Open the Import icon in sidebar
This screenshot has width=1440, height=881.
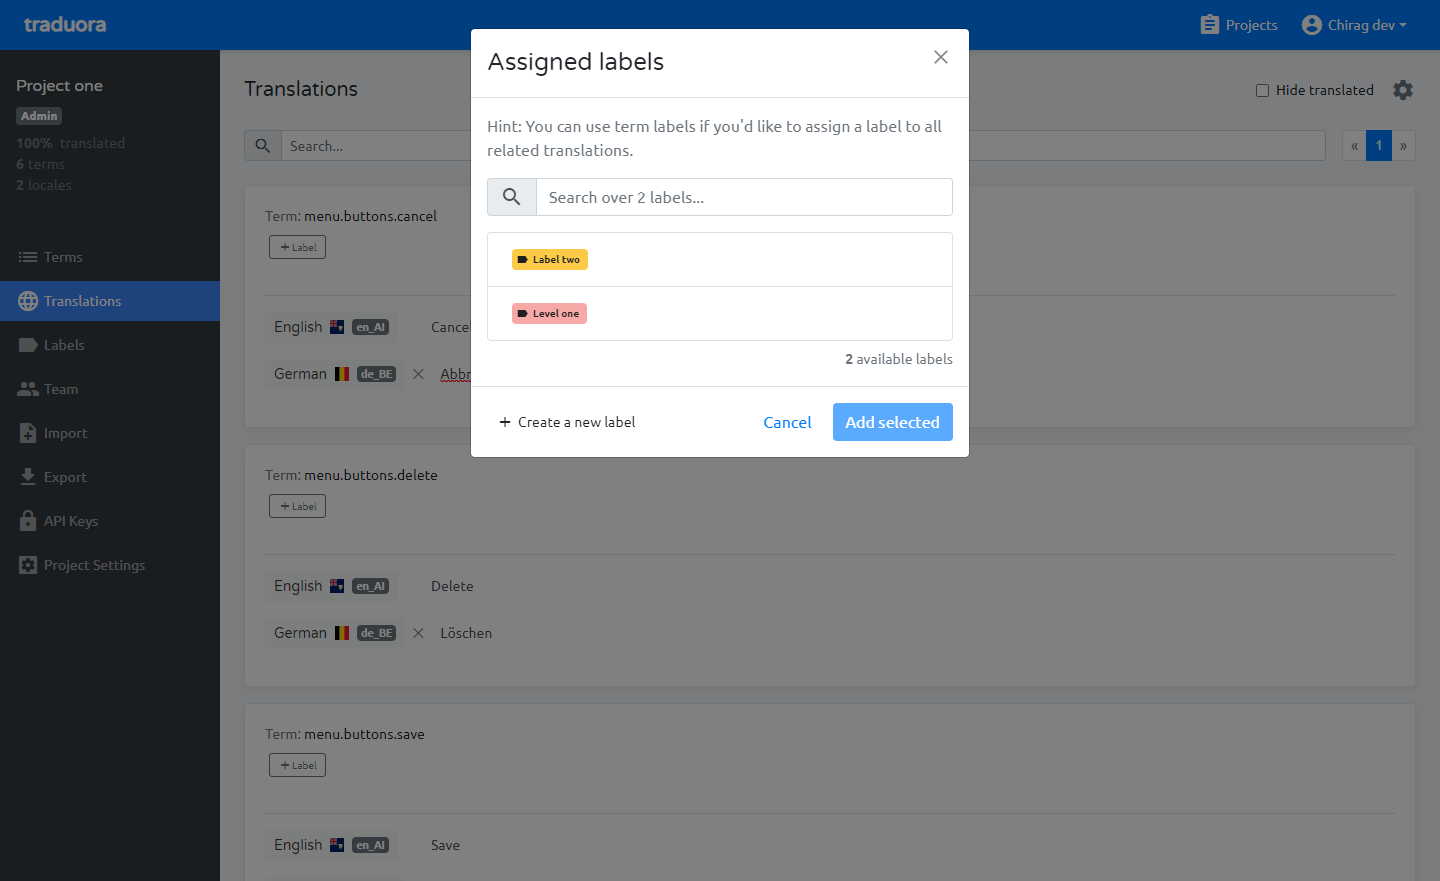(x=28, y=433)
